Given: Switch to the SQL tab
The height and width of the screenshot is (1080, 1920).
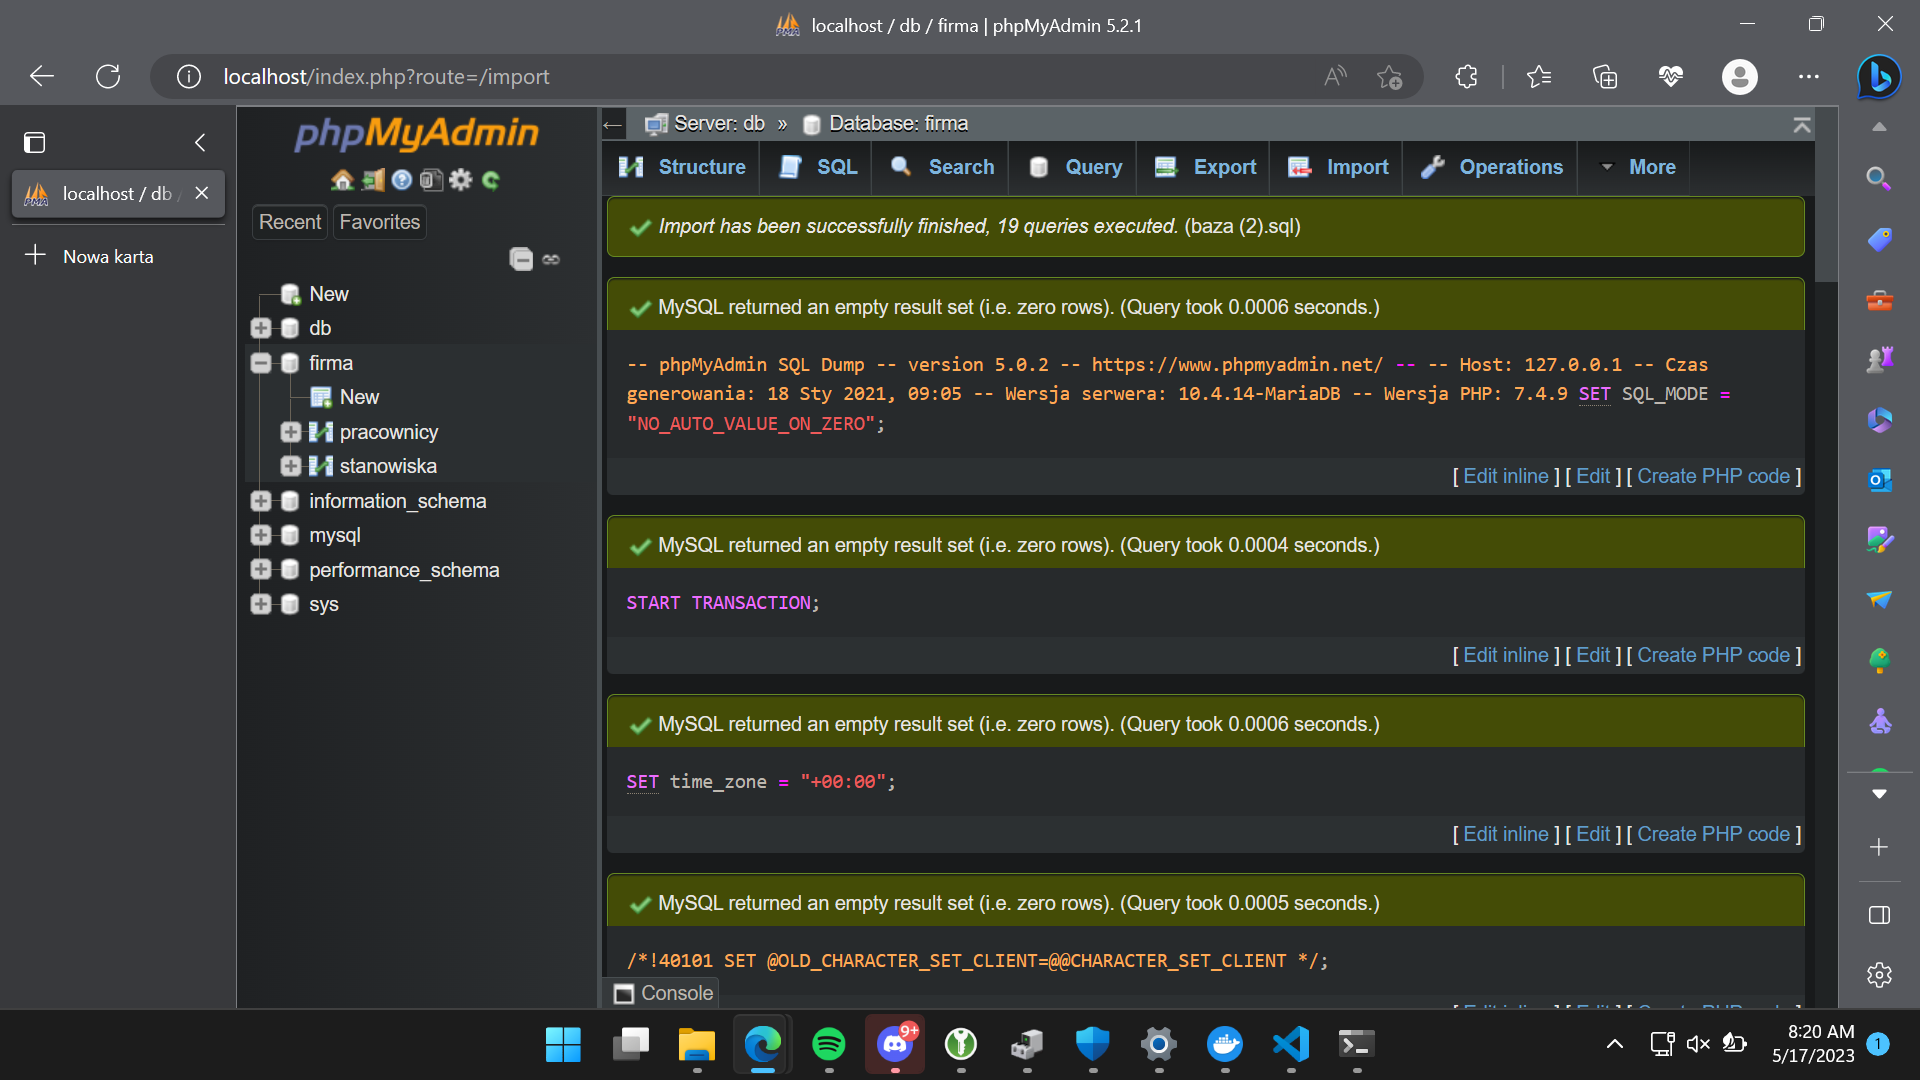Looking at the screenshot, I should [817, 167].
